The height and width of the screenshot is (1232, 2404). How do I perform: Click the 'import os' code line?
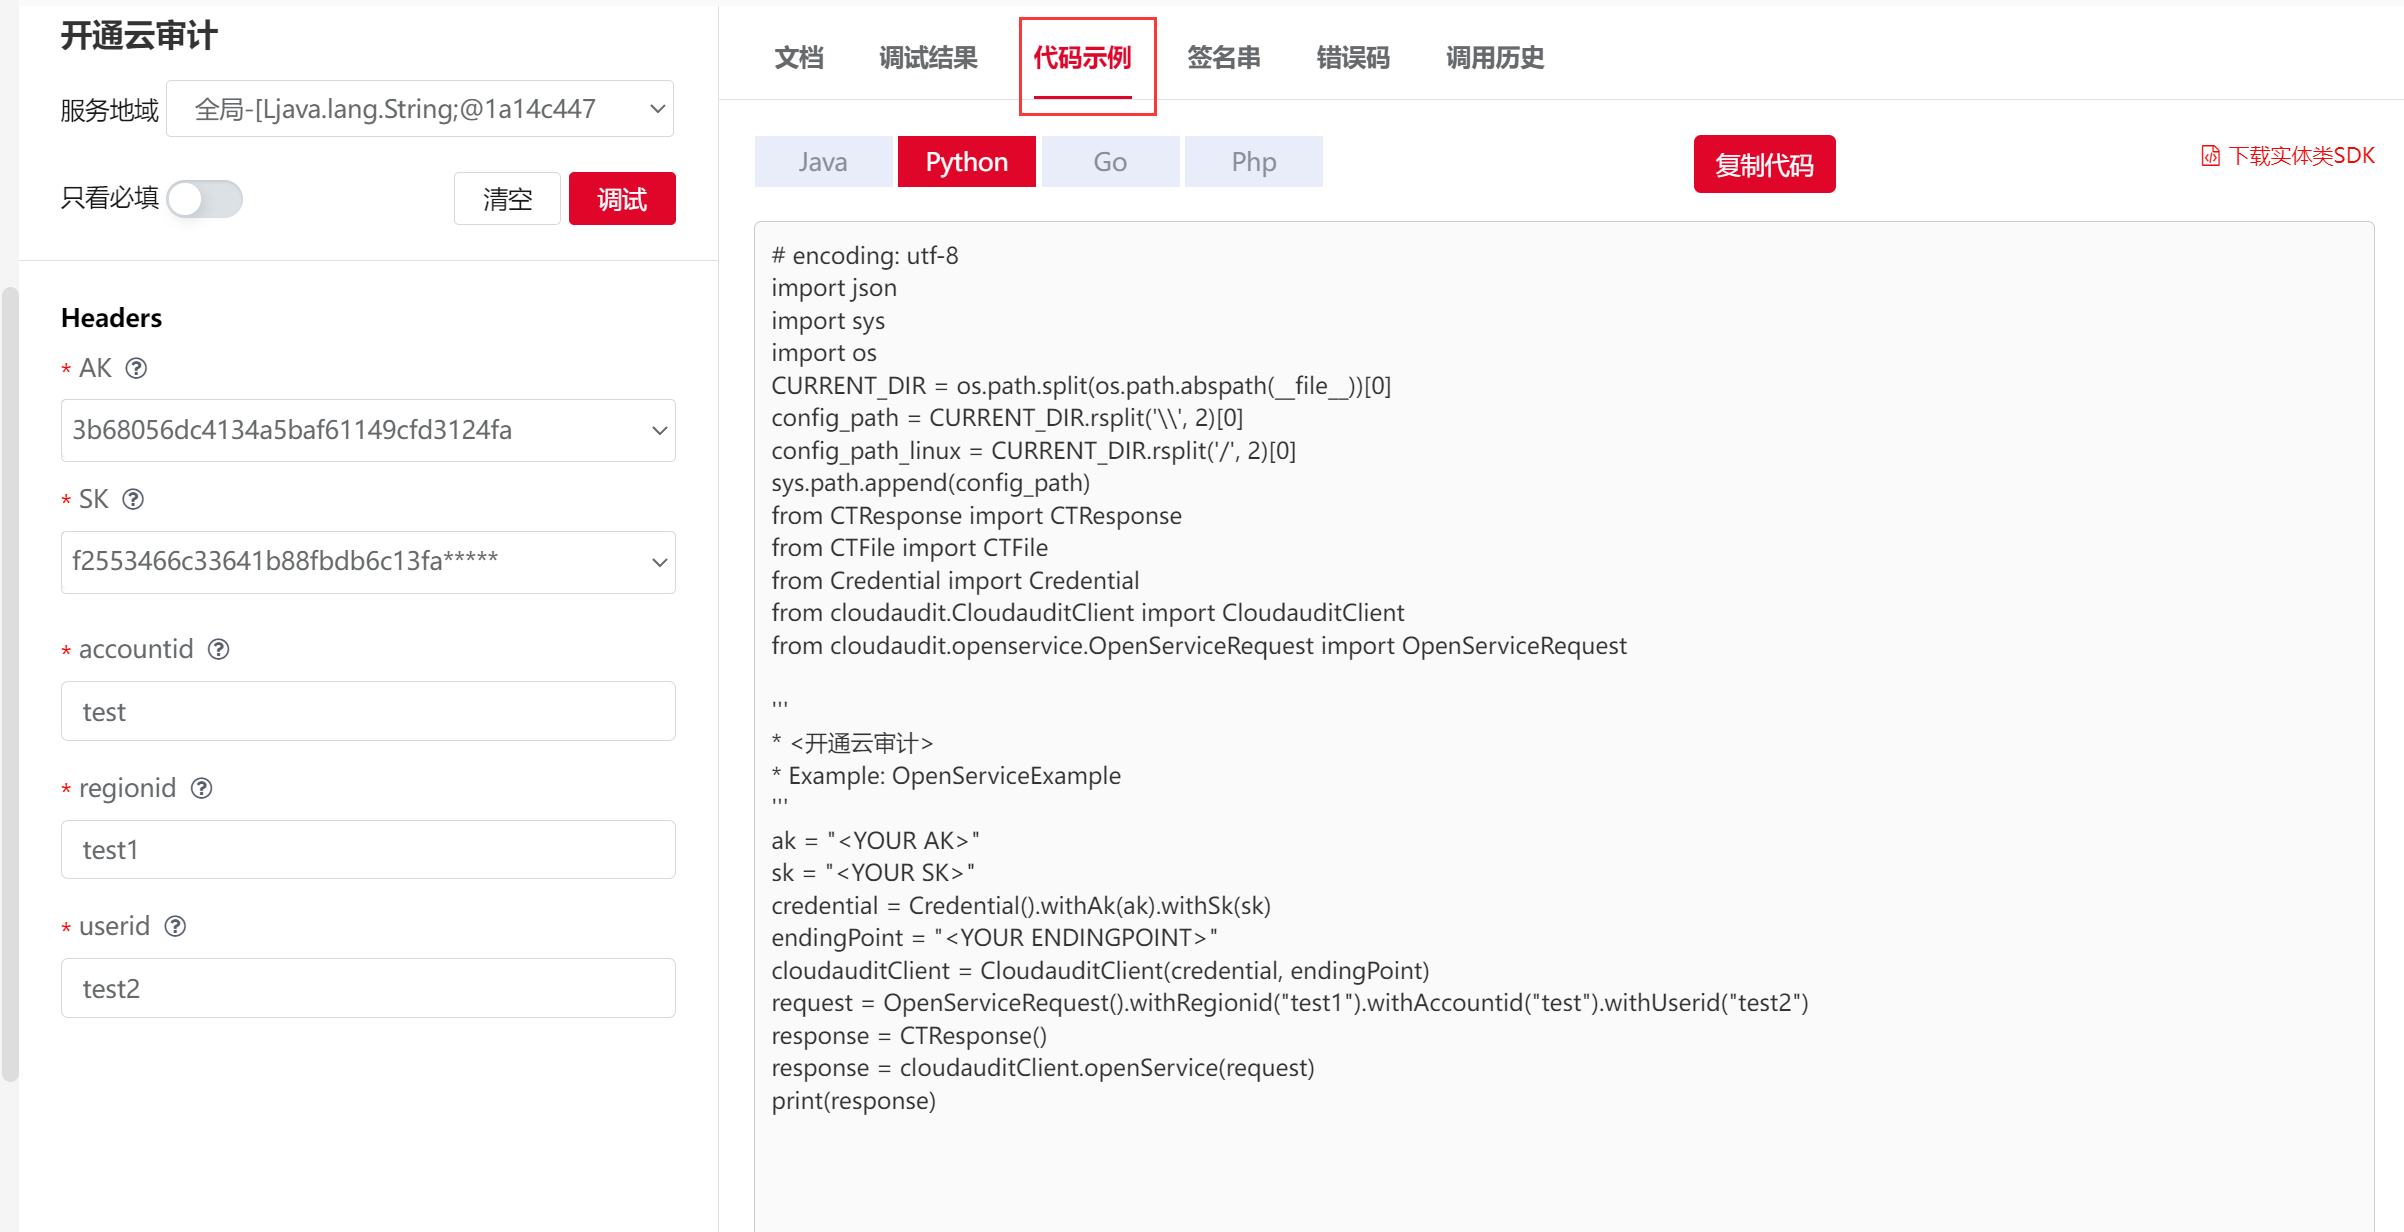pos(824,353)
